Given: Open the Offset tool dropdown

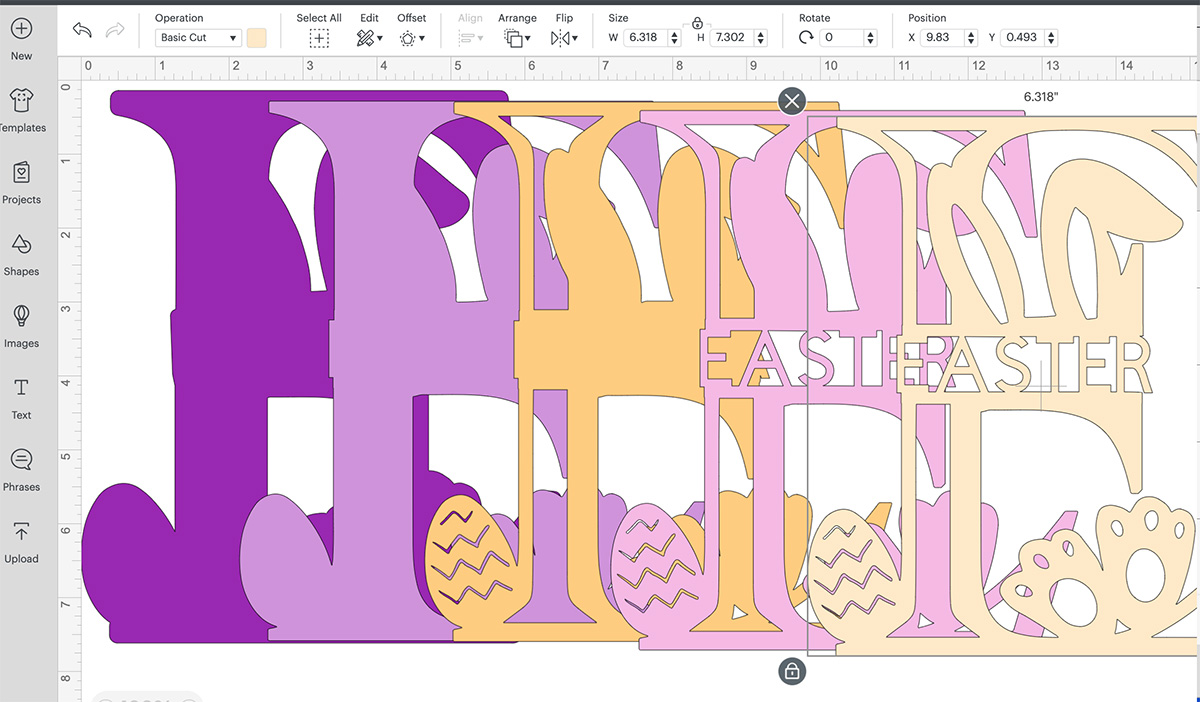Looking at the screenshot, I should [412, 38].
